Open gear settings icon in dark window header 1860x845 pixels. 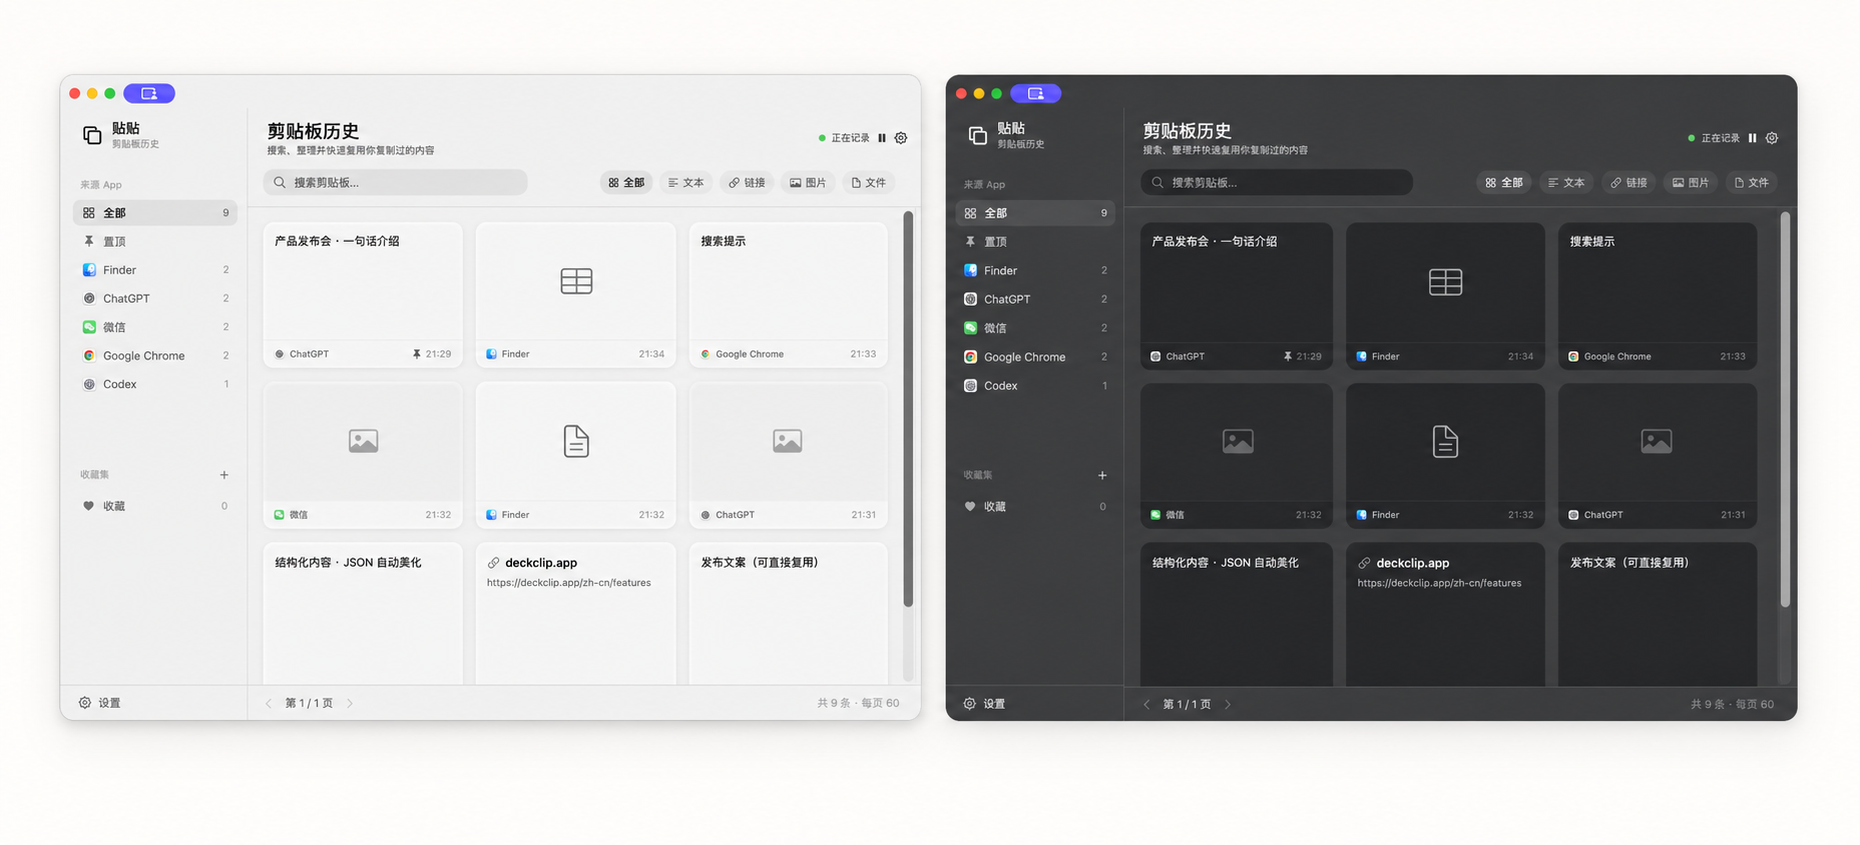tap(1772, 138)
